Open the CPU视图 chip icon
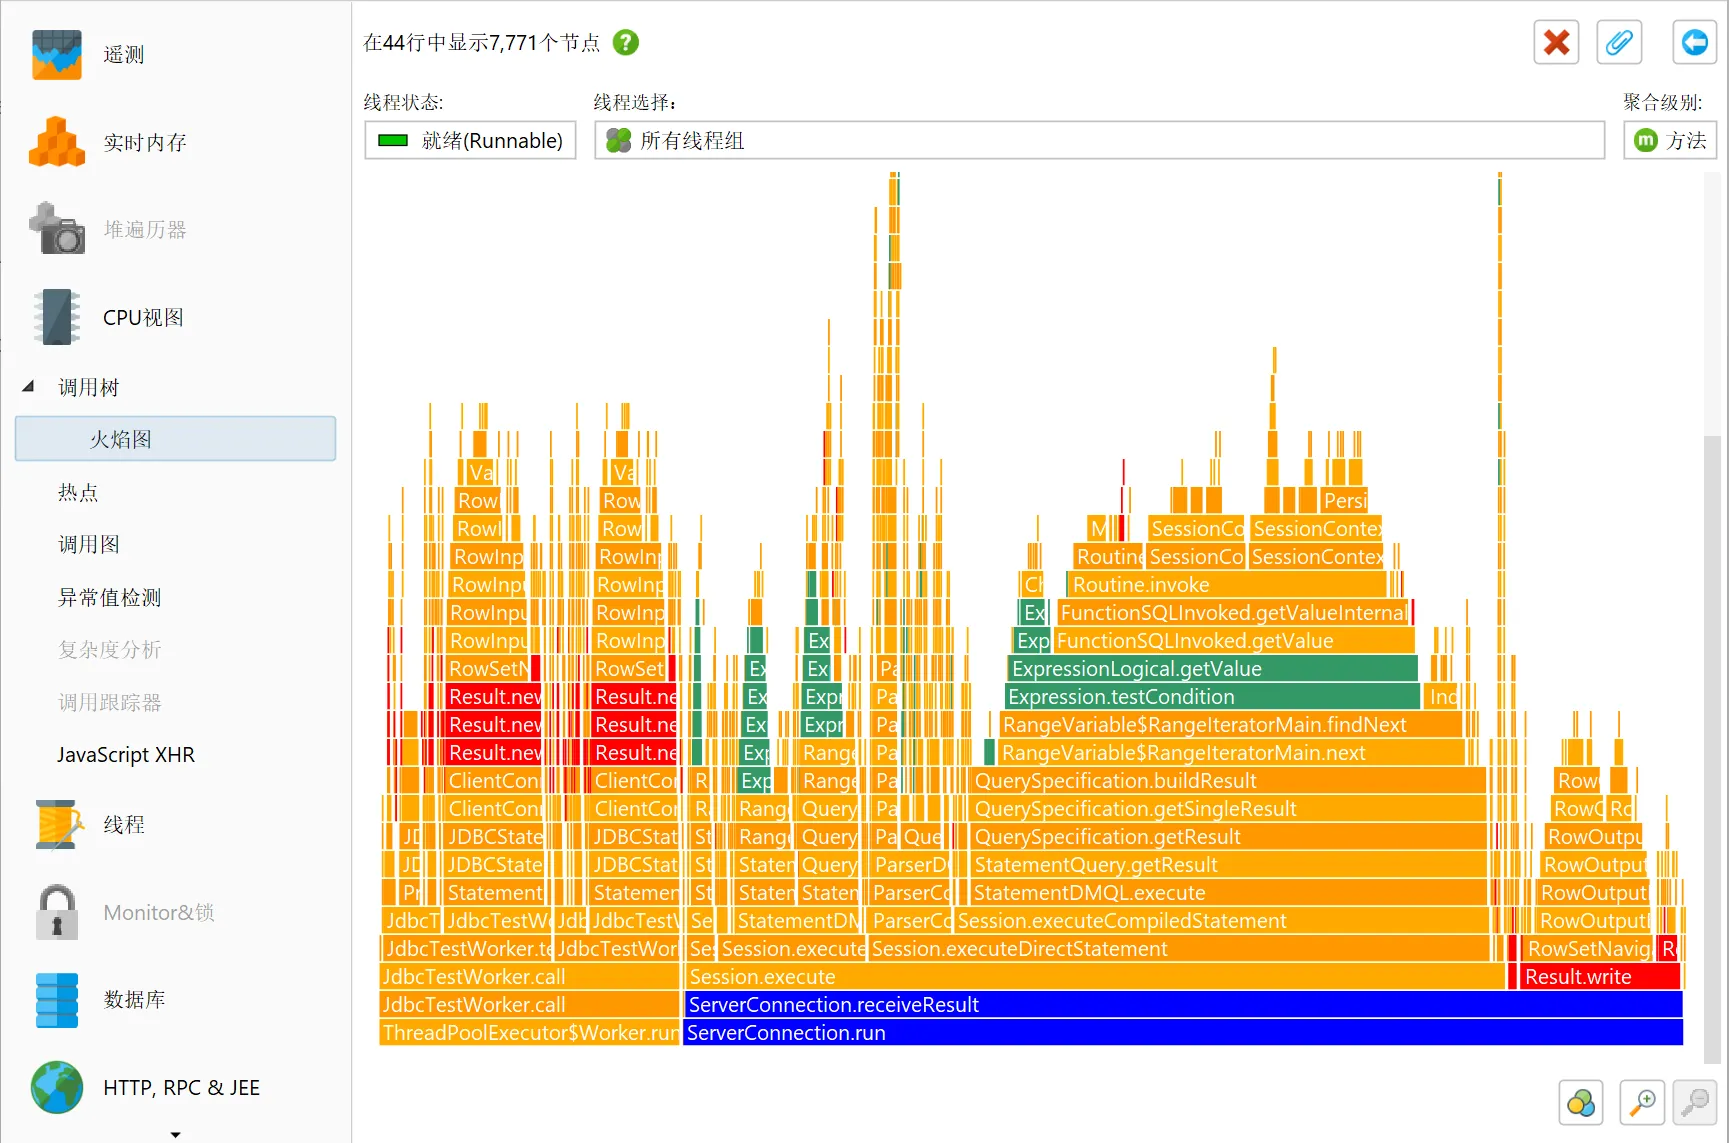 coord(57,317)
